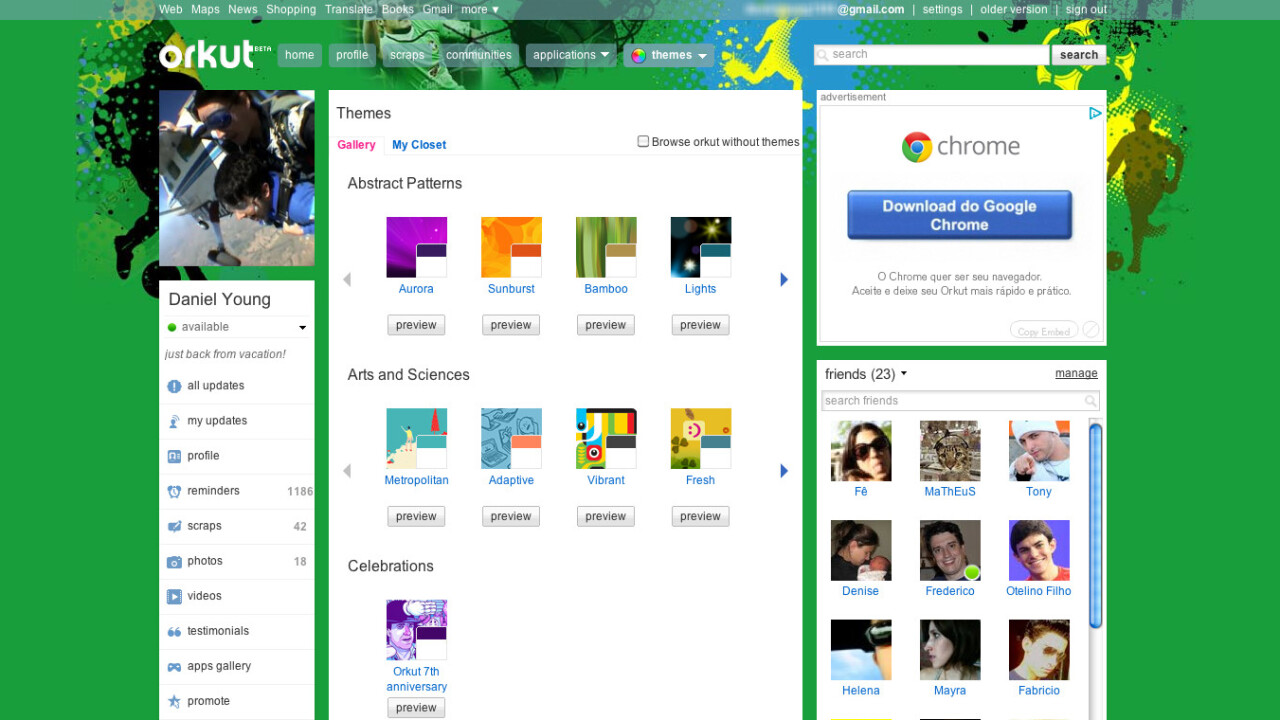Go to communities in the navigation bar

click(478, 55)
